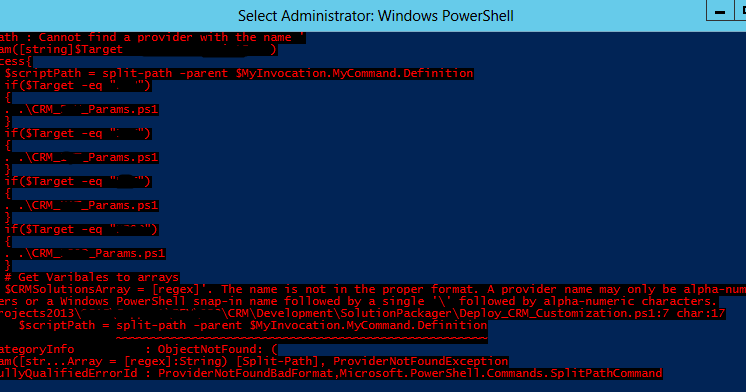Viewport: 746px width, 392px height.
Task: Click the 'Select Administrator: Windows PowerShell' title text
Action: (x=376, y=16)
